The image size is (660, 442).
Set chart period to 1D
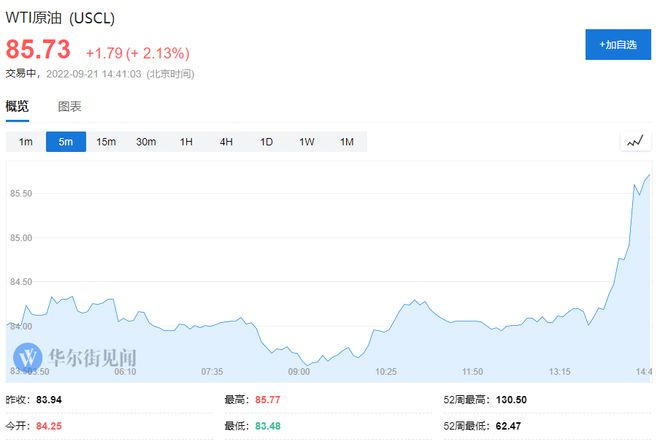pos(266,142)
